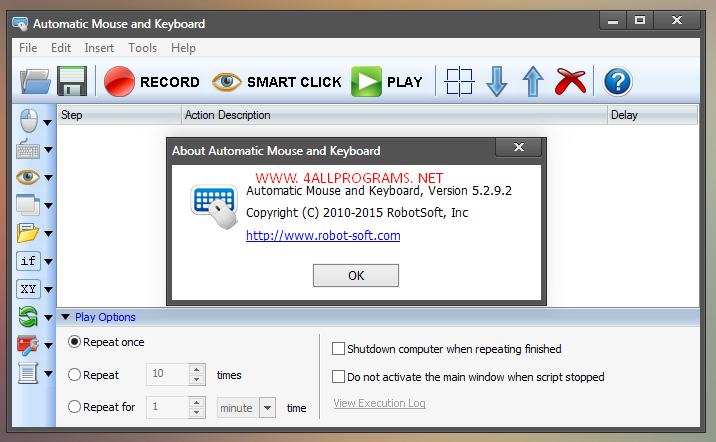Open the minute time unit dropdown

click(x=268, y=407)
